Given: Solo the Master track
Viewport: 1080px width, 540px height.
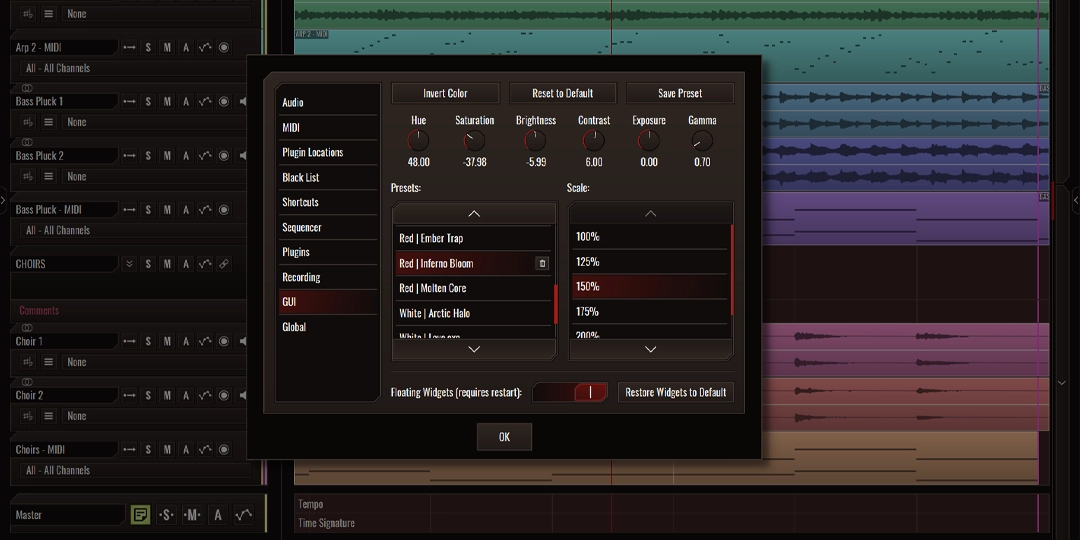Looking at the screenshot, I should click(166, 515).
